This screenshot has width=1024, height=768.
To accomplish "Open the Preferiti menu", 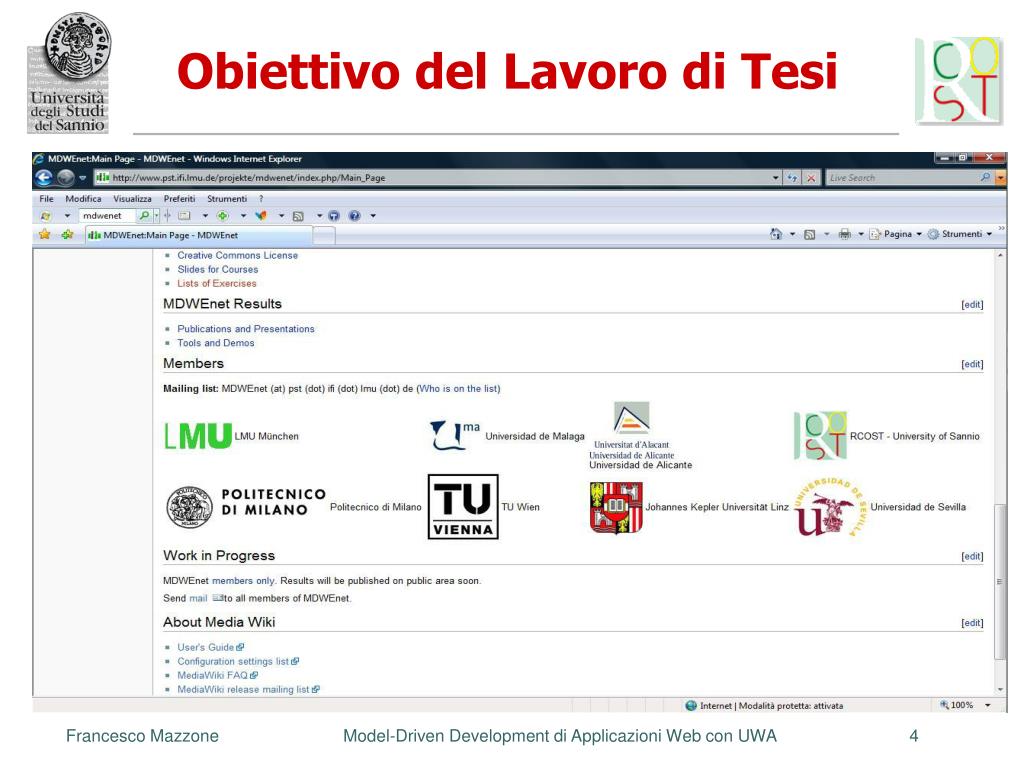I will tap(180, 199).
